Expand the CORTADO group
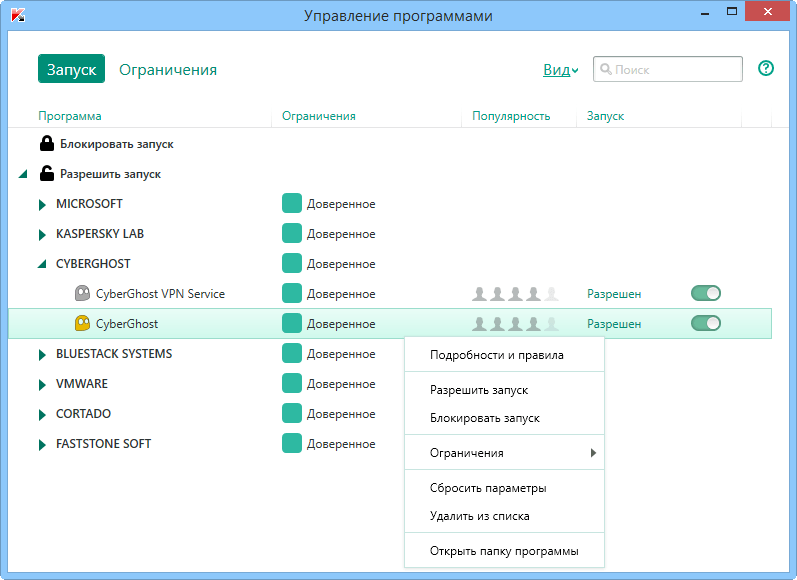The height and width of the screenshot is (580, 797). [x=42, y=415]
